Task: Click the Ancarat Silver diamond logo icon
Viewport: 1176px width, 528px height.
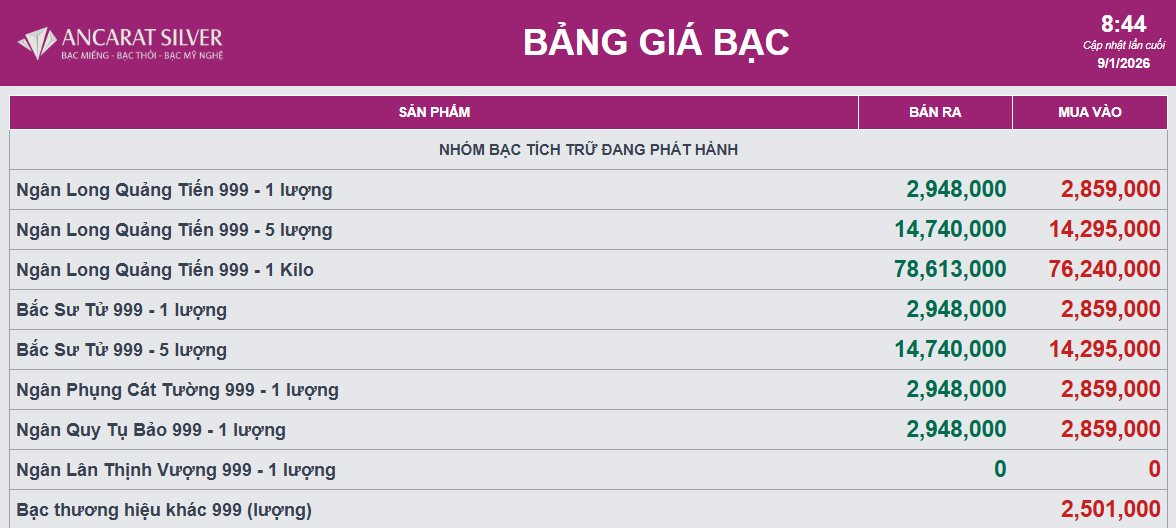Action: [x=37, y=43]
